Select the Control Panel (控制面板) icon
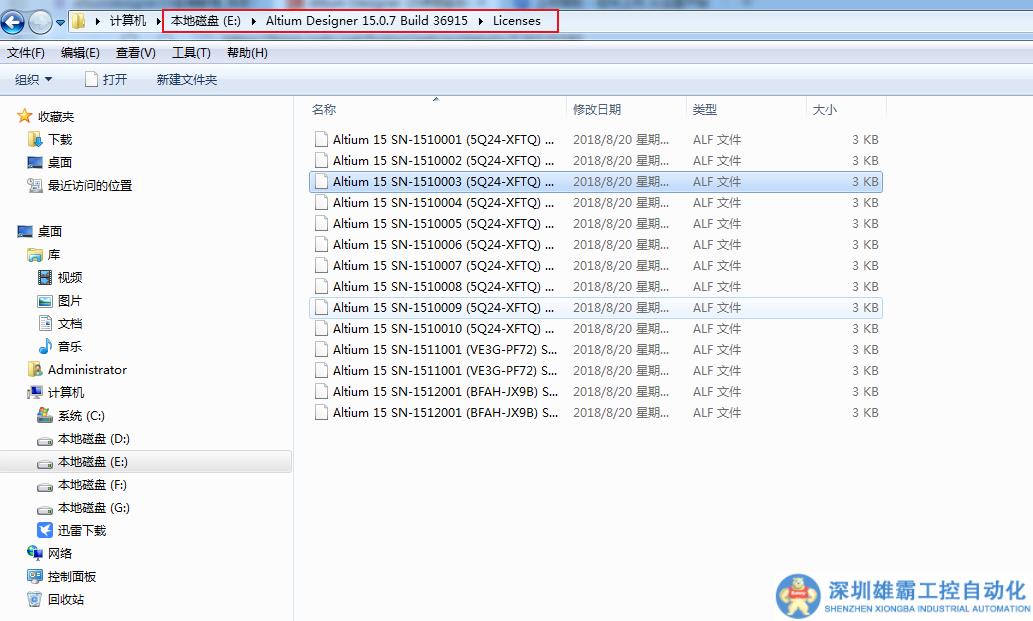The width and height of the screenshot is (1033, 621). coord(36,577)
